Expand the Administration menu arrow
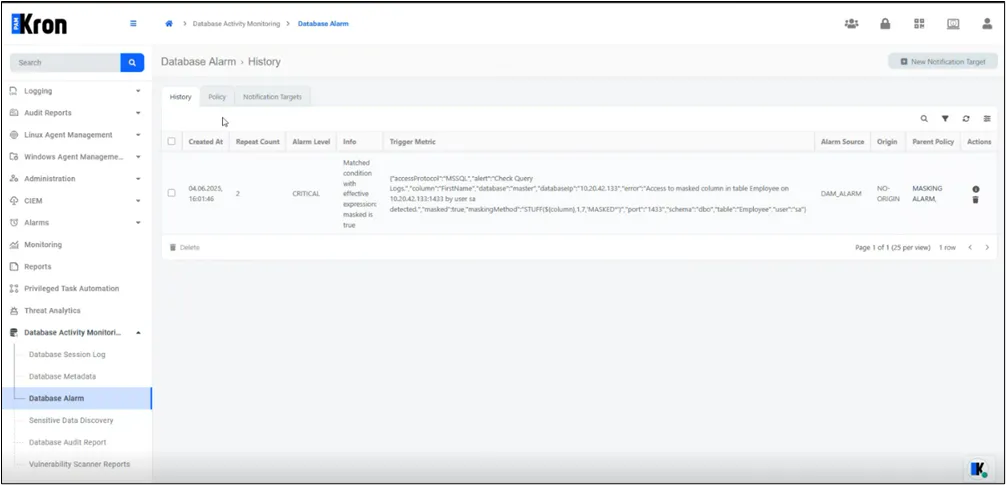Screen dimensions: 1006x485 (x=138, y=179)
